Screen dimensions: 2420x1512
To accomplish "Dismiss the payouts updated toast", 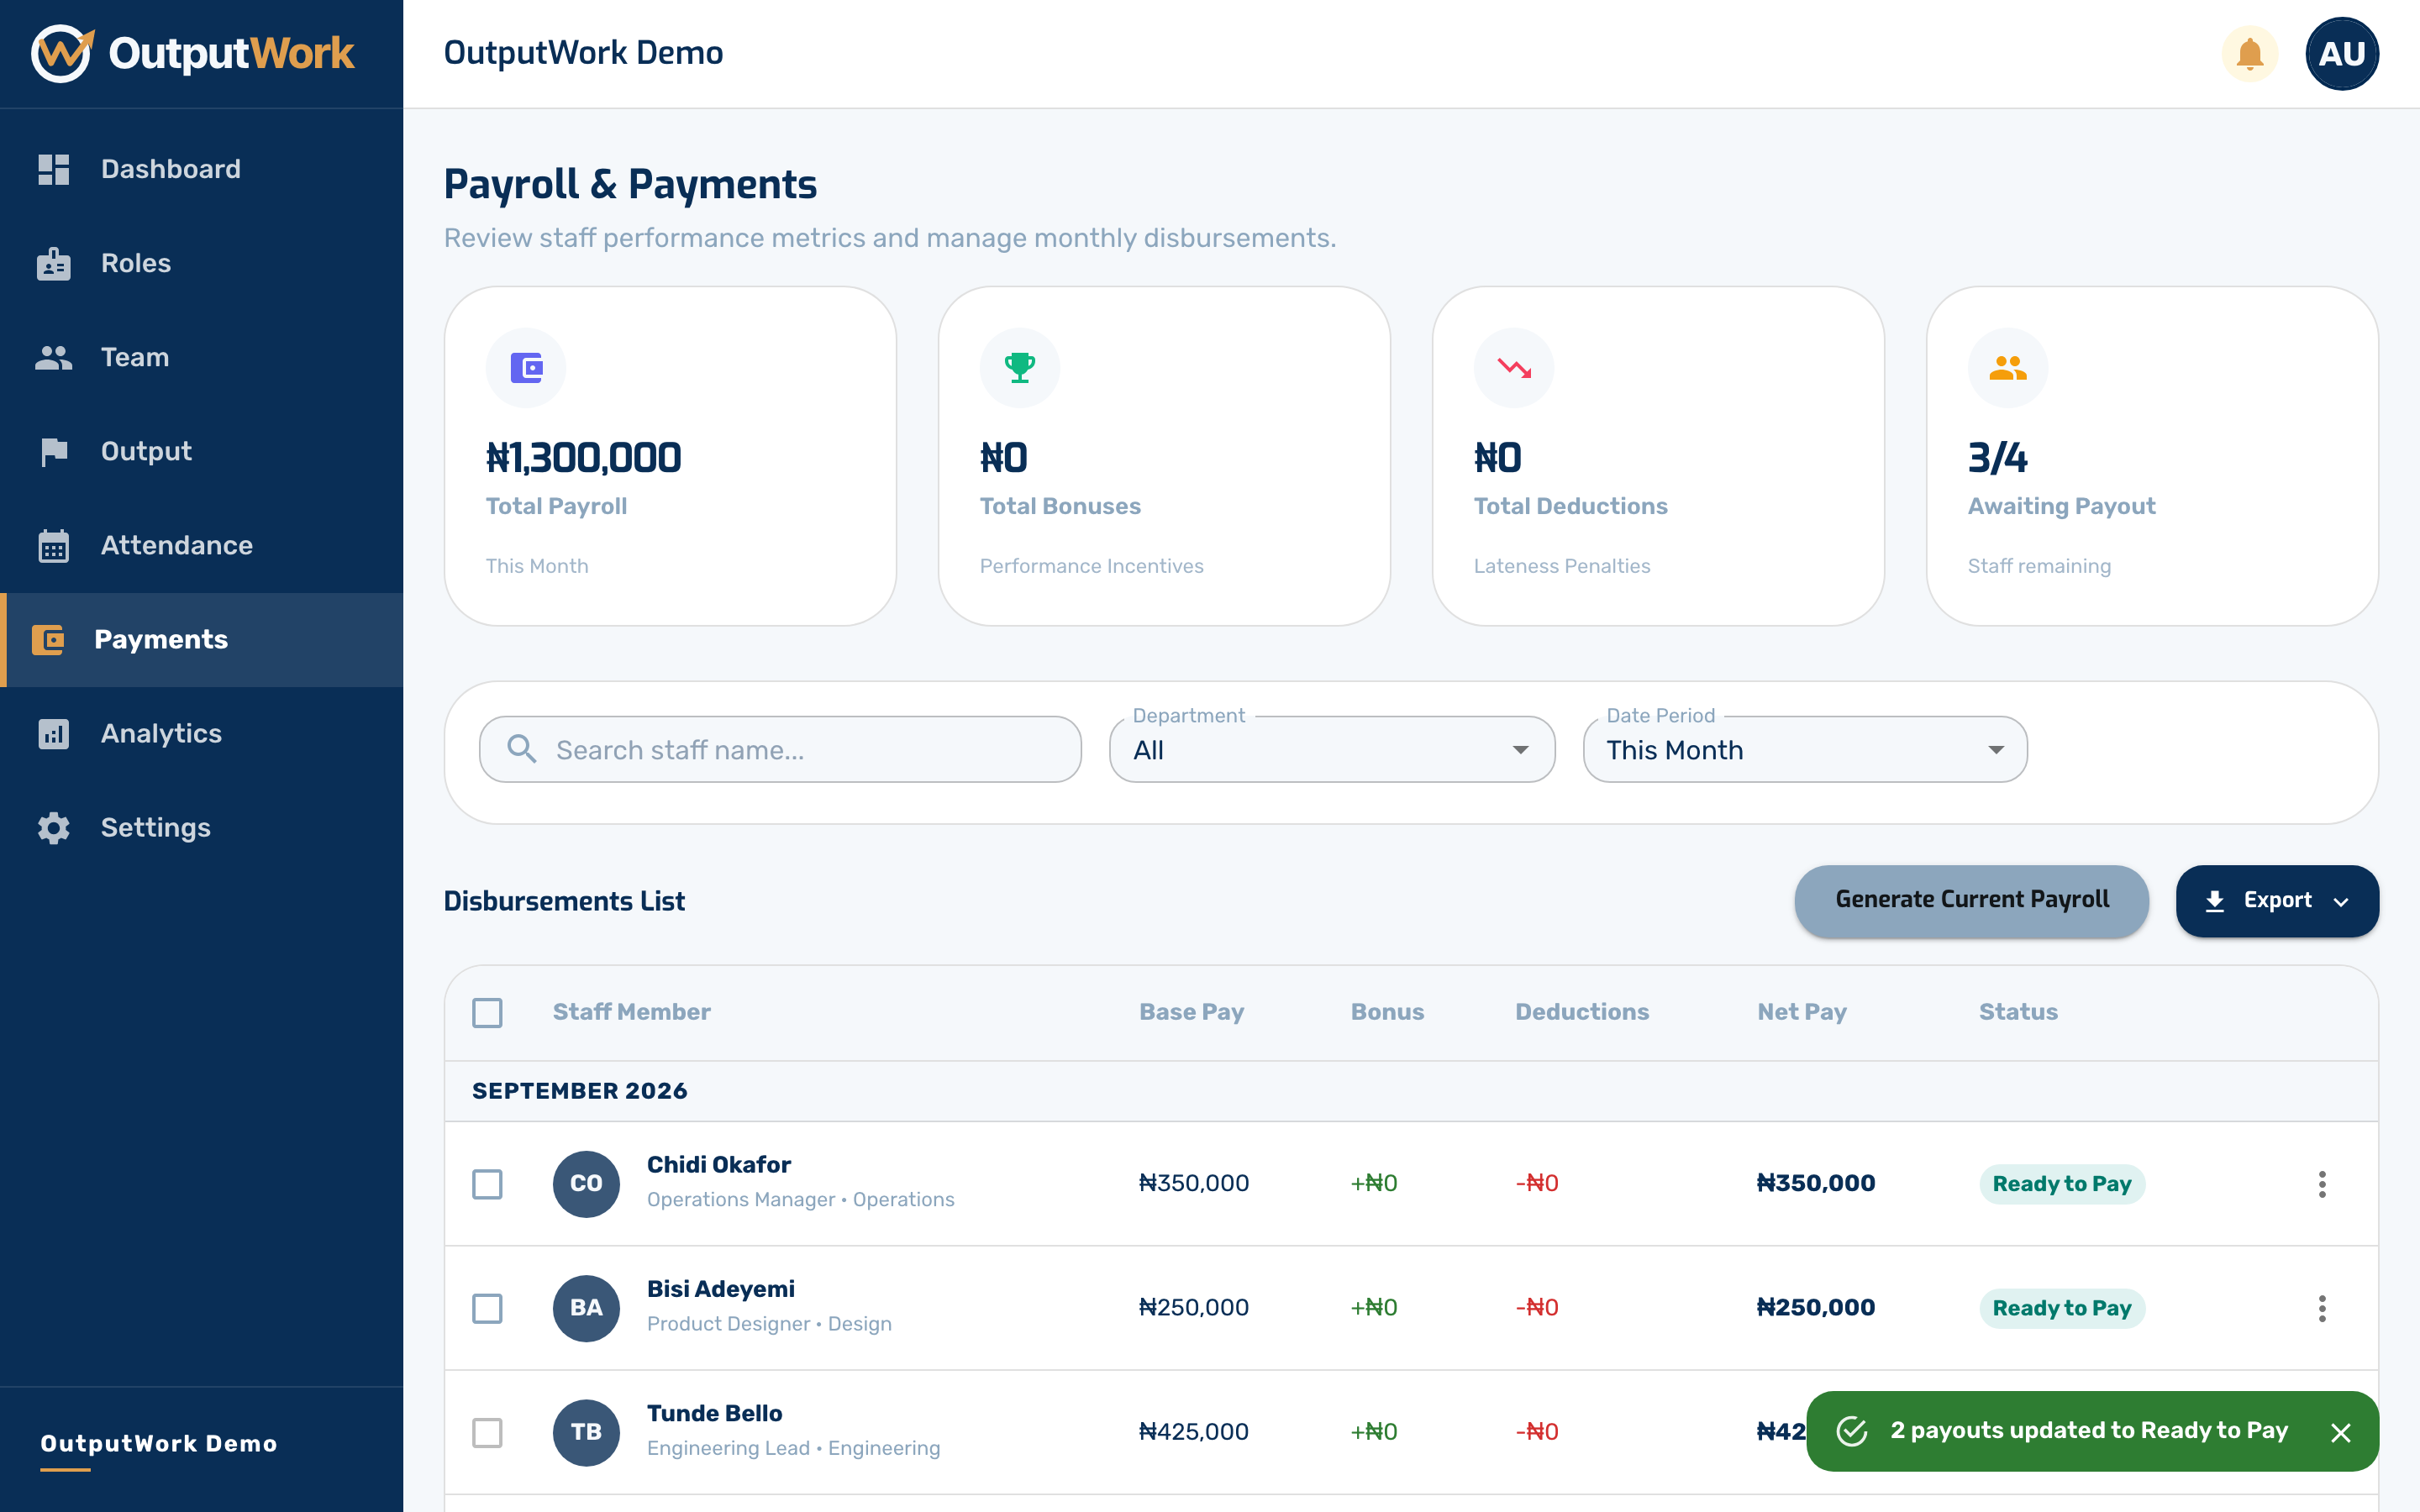I will pos(2340,1432).
